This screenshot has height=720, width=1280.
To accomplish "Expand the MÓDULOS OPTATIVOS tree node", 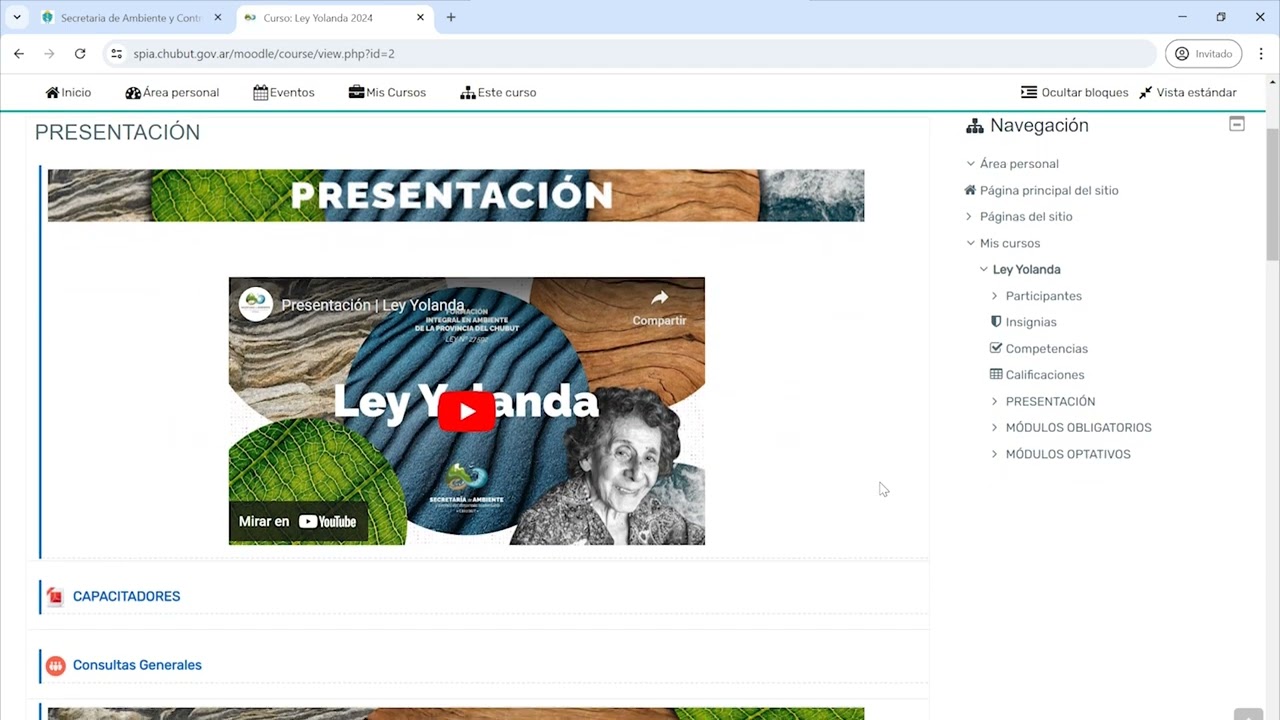I will [995, 454].
